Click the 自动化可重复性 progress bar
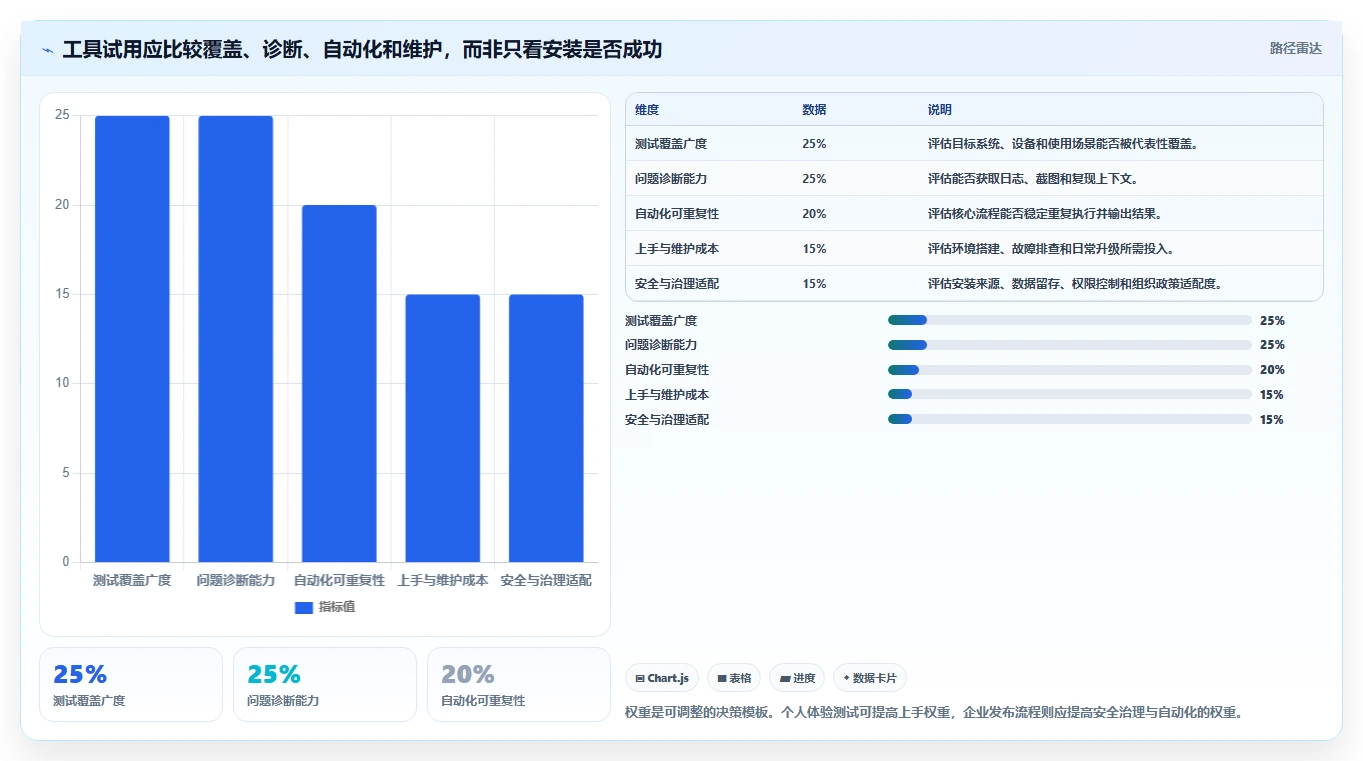1363x761 pixels. [1070, 370]
